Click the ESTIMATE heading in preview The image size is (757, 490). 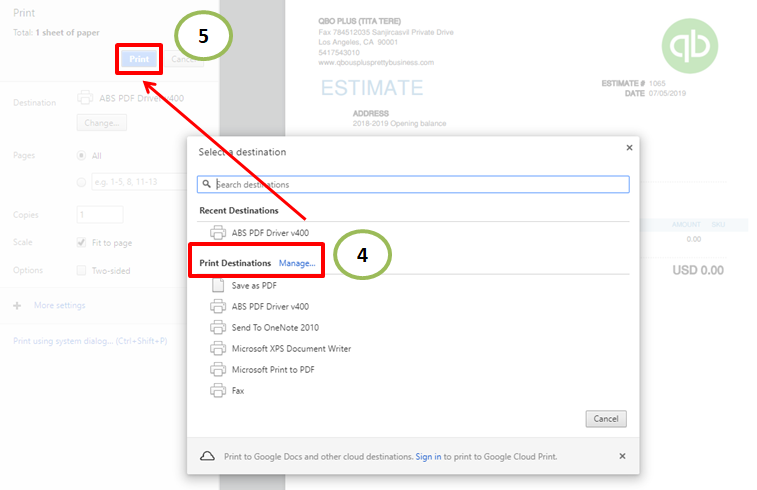click(372, 88)
